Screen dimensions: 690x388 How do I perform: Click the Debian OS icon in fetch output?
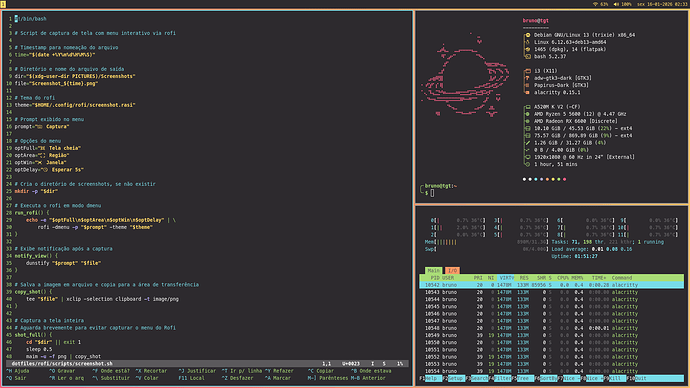pyautogui.click(x=528, y=35)
